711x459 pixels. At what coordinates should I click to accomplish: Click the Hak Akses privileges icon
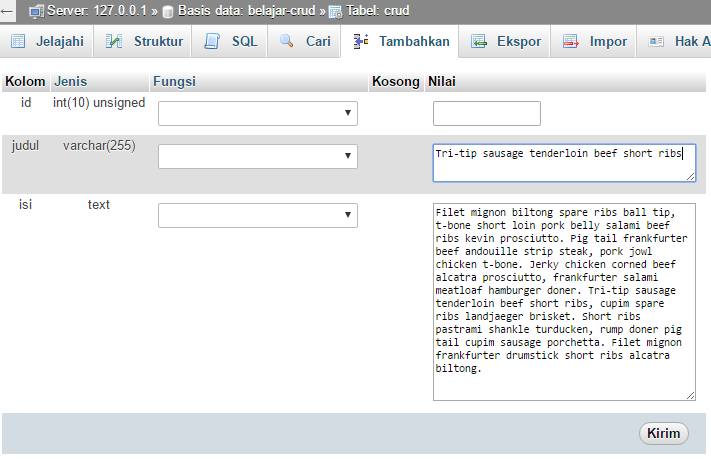[657, 42]
